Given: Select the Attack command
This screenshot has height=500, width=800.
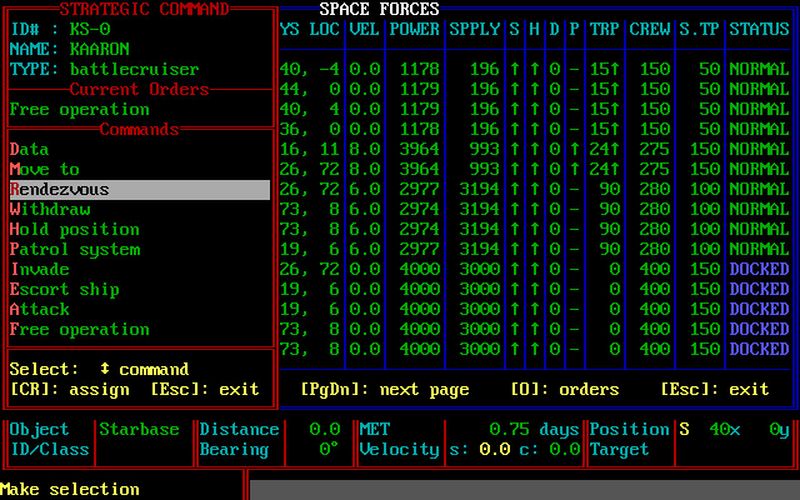Looking at the screenshot, I should point(40,309).
